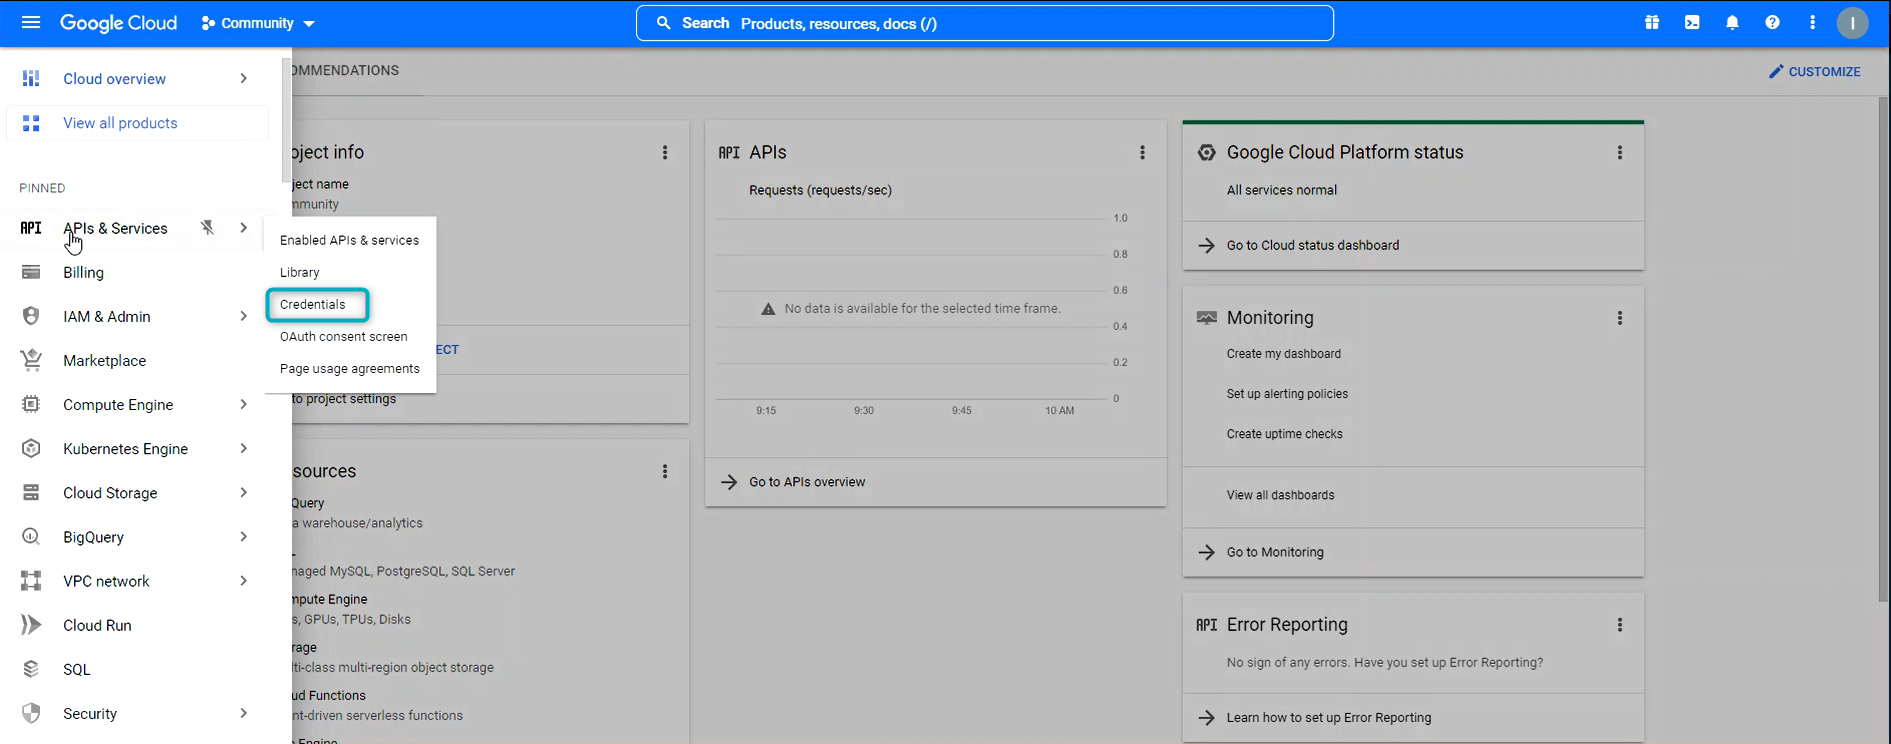Open Marketplace in the sidebar
Screen dimensions: 1891x744
(x=104, y=360)
